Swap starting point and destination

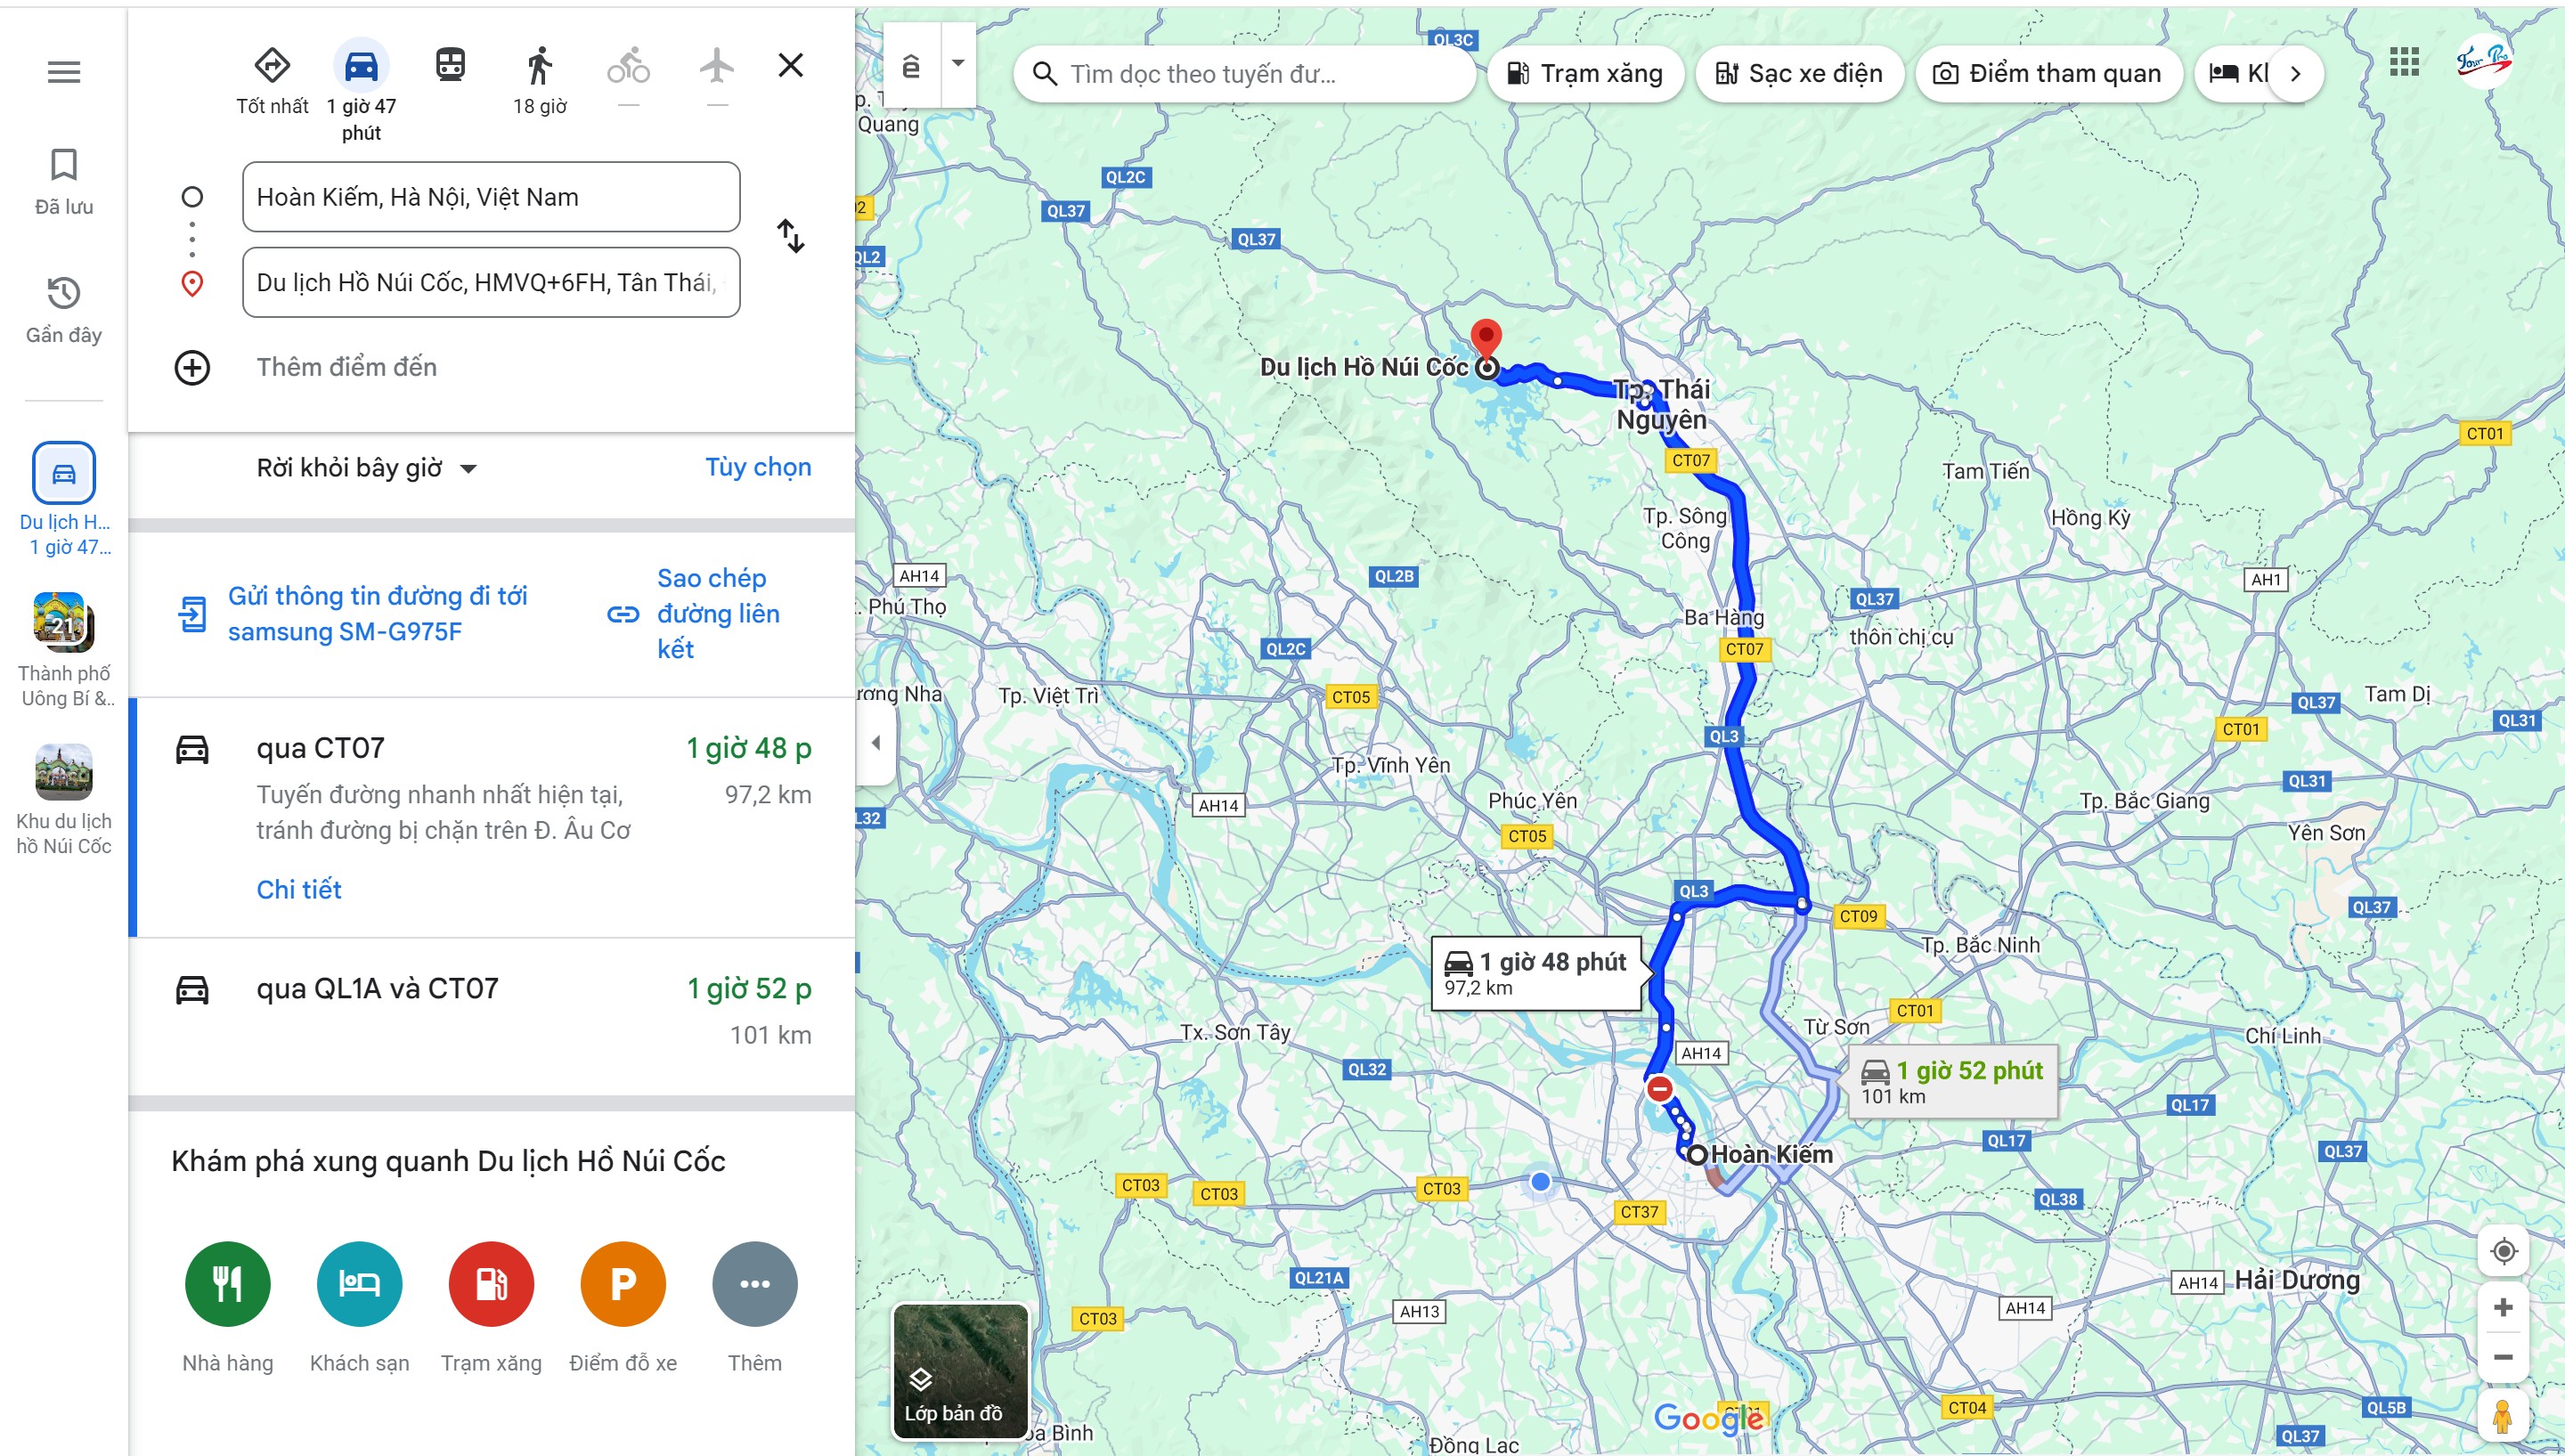[x=790, y=237]
